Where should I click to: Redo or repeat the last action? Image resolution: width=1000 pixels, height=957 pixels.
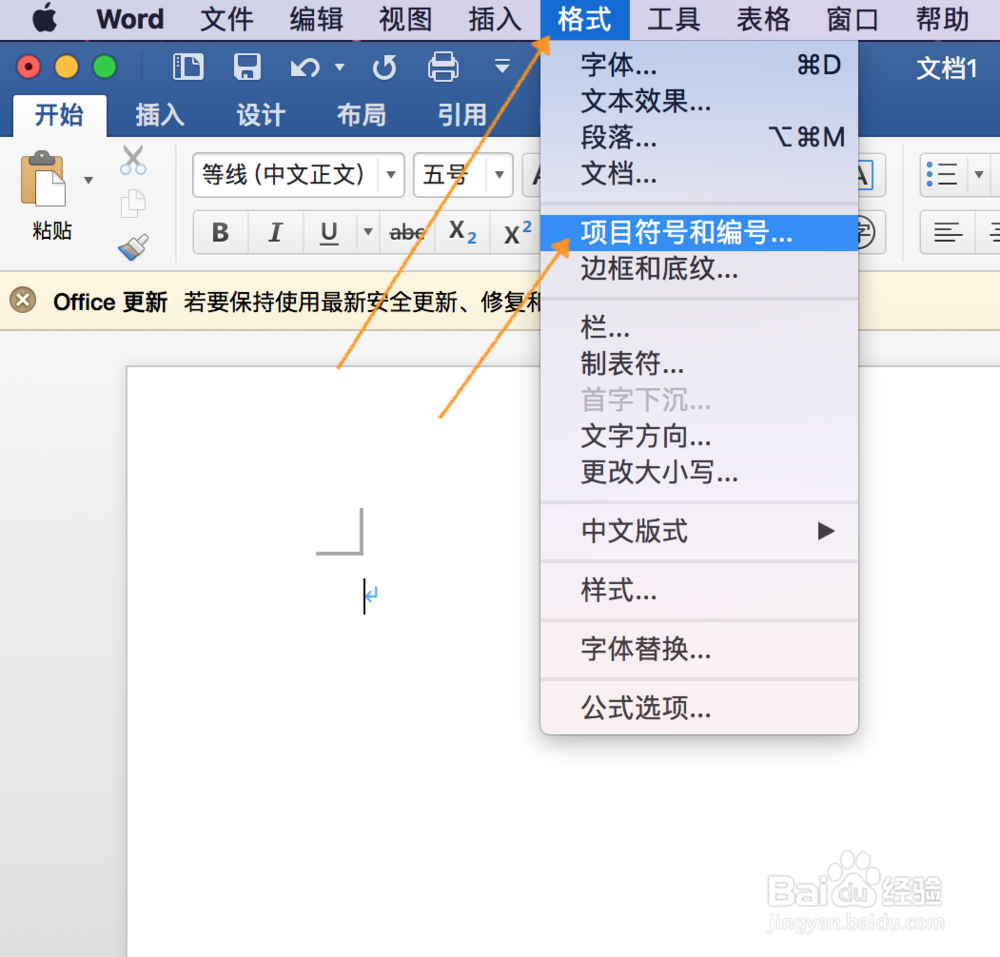pyautogui.click(x=385, y=67)
